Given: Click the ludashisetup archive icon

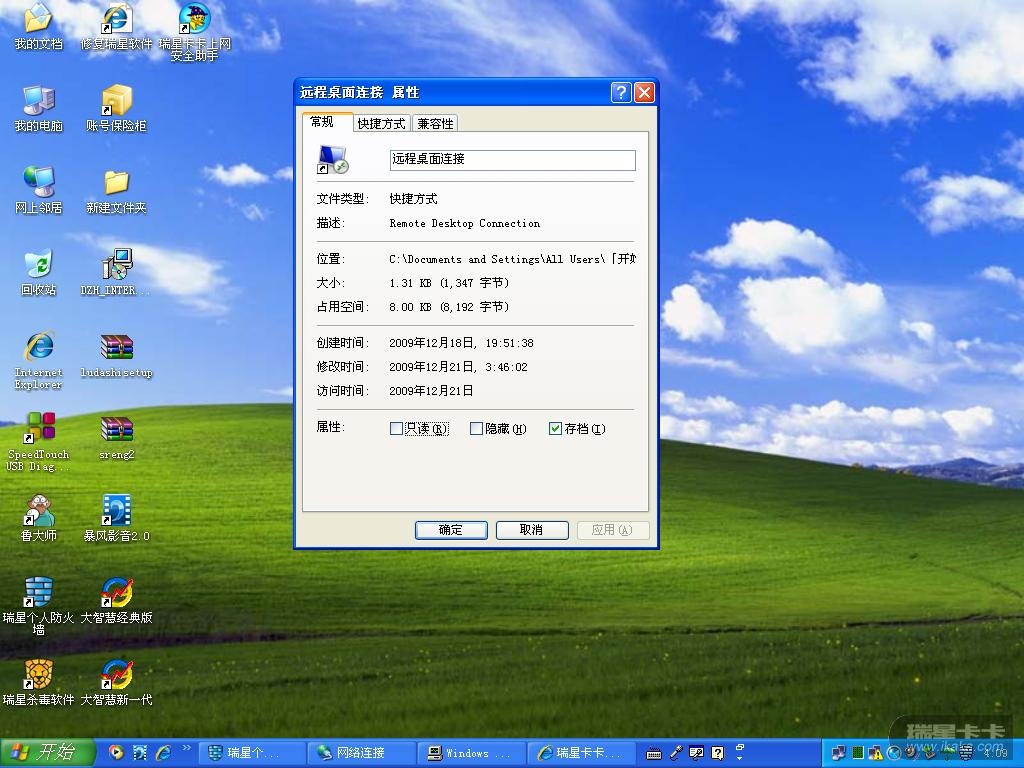Looking at the screenshot, I should (116, 348).
